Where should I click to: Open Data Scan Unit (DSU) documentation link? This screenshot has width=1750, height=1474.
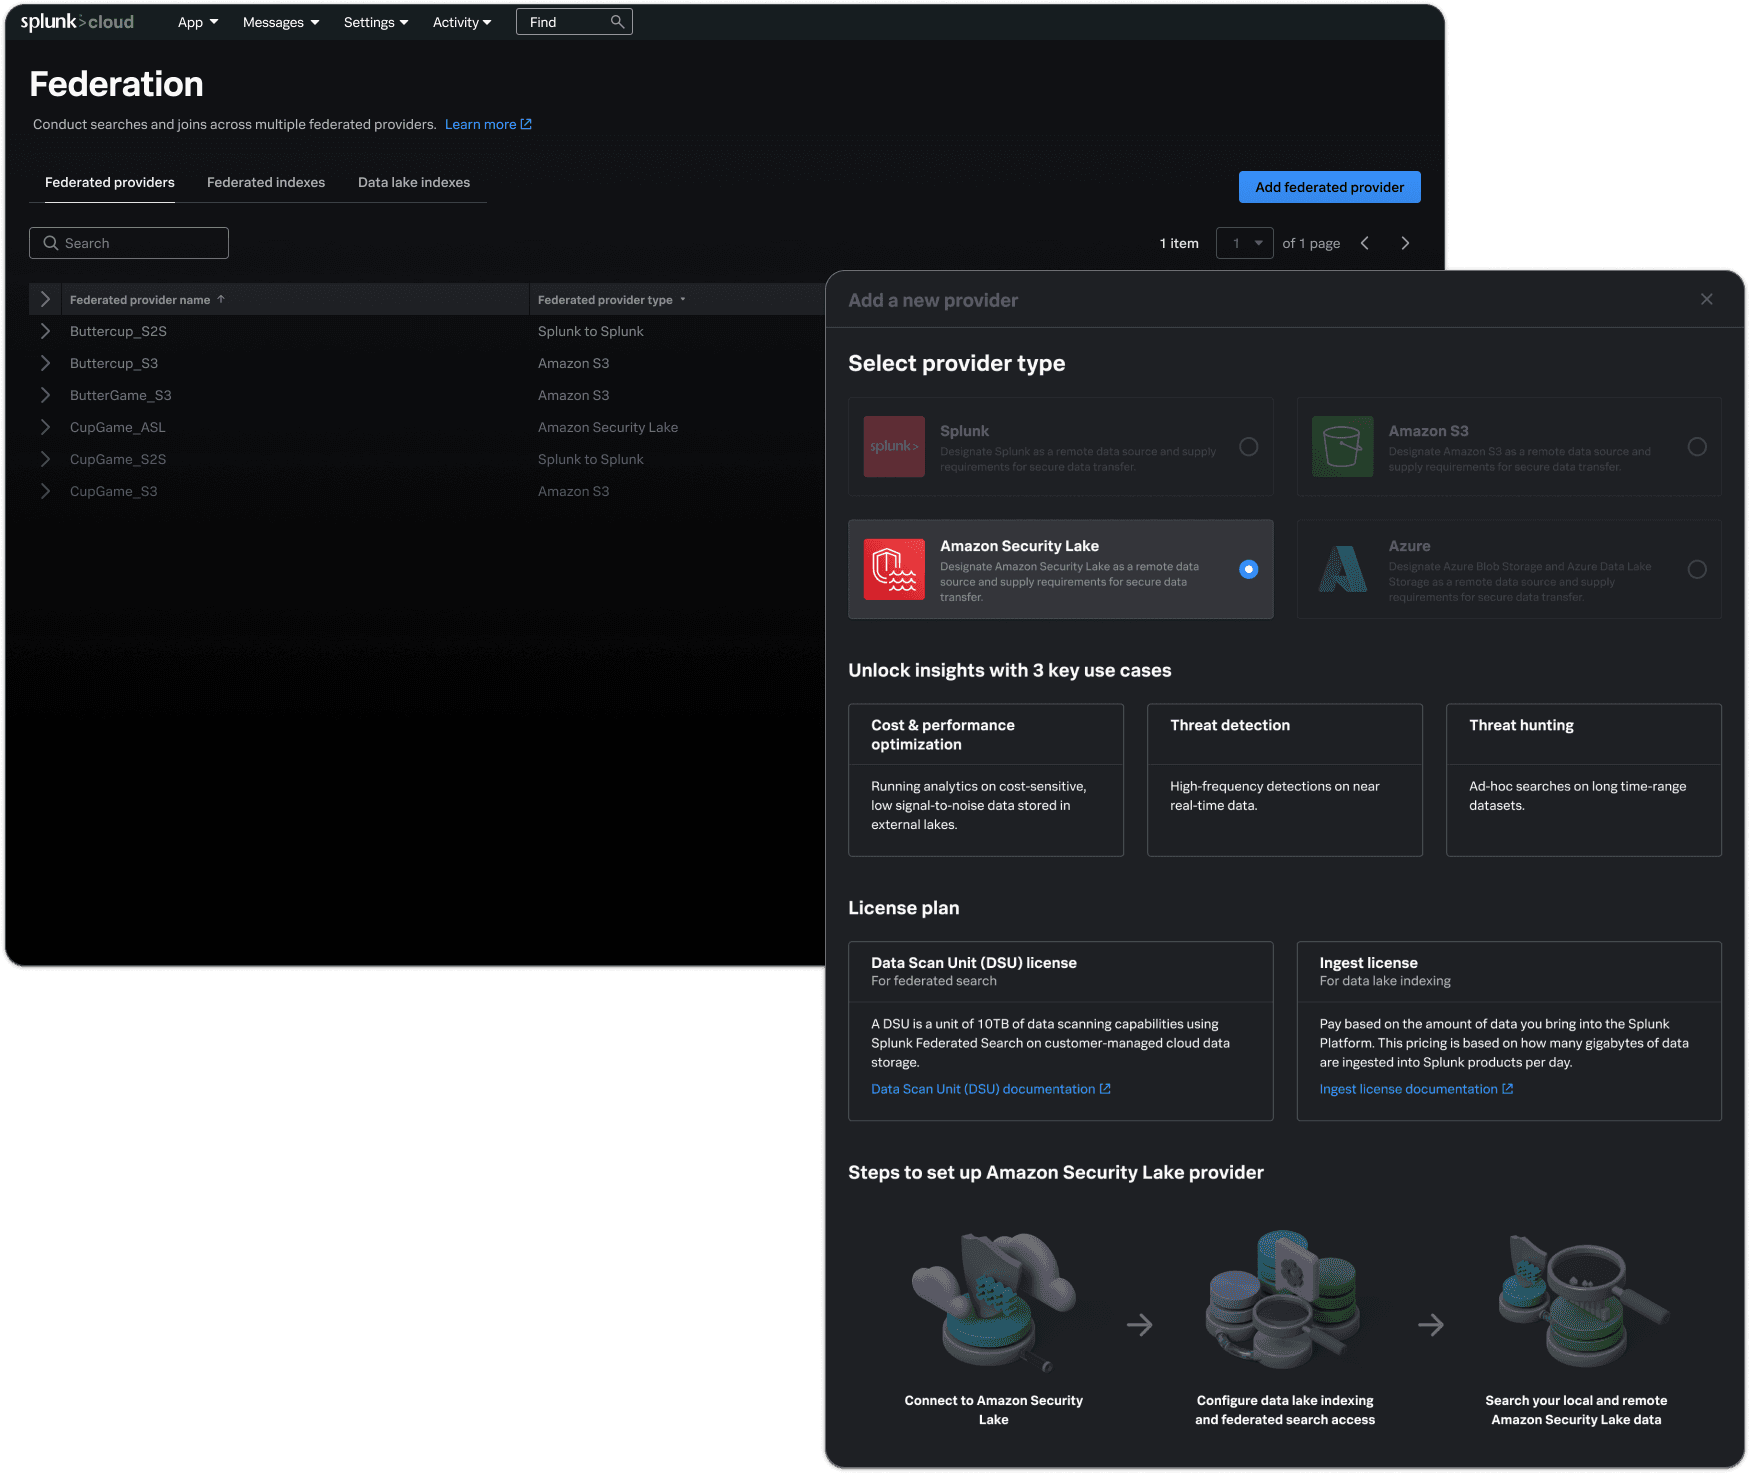[x=991, y=1089]
